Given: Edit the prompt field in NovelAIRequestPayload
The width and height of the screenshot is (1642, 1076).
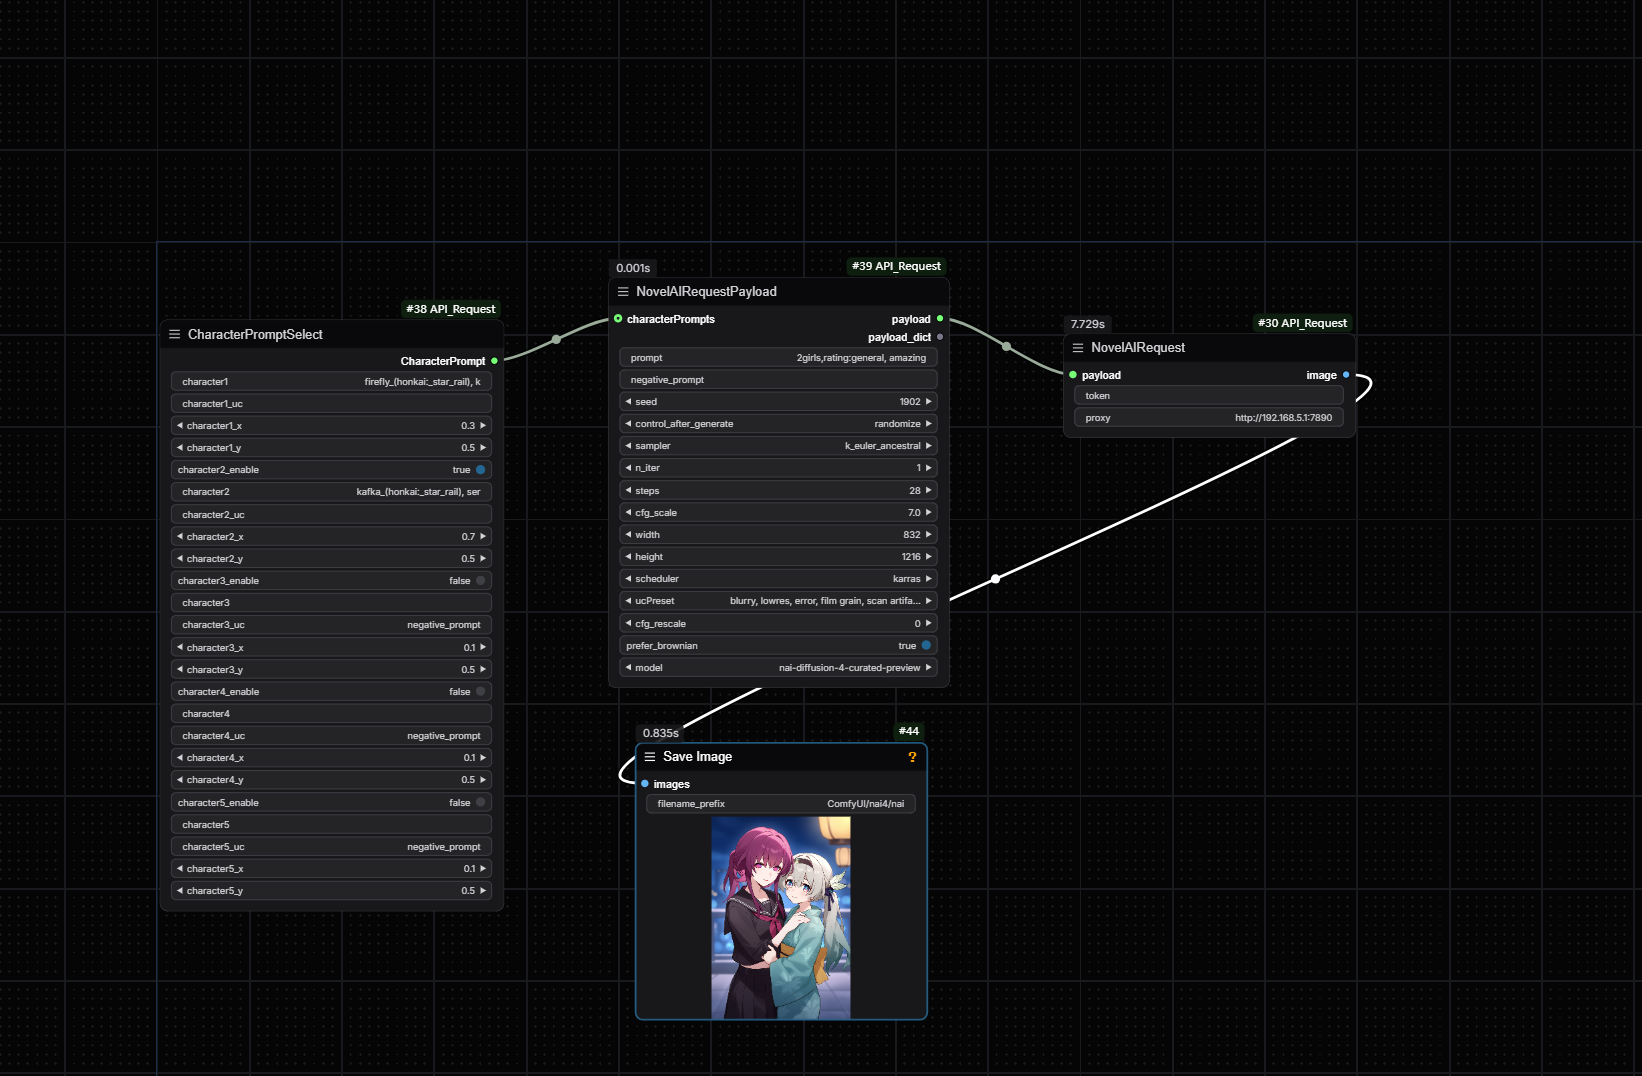Looking at the screenshot, I should (x=778, y=358).
